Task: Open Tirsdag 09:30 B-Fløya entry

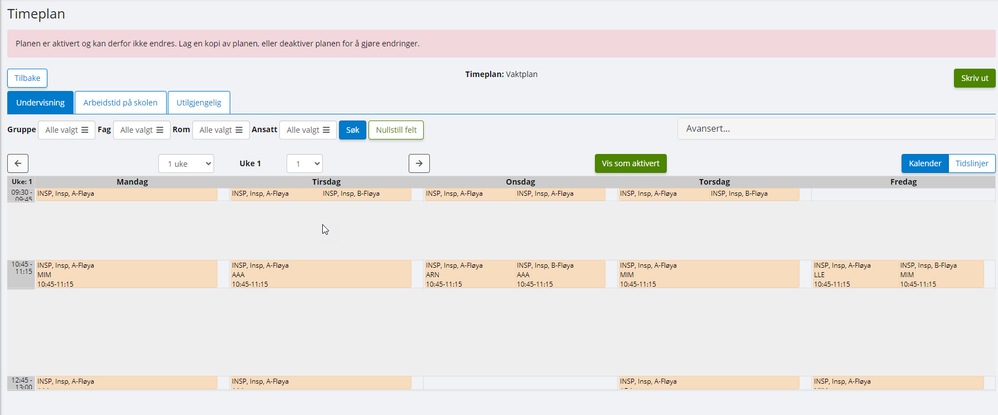Action: 366,194
